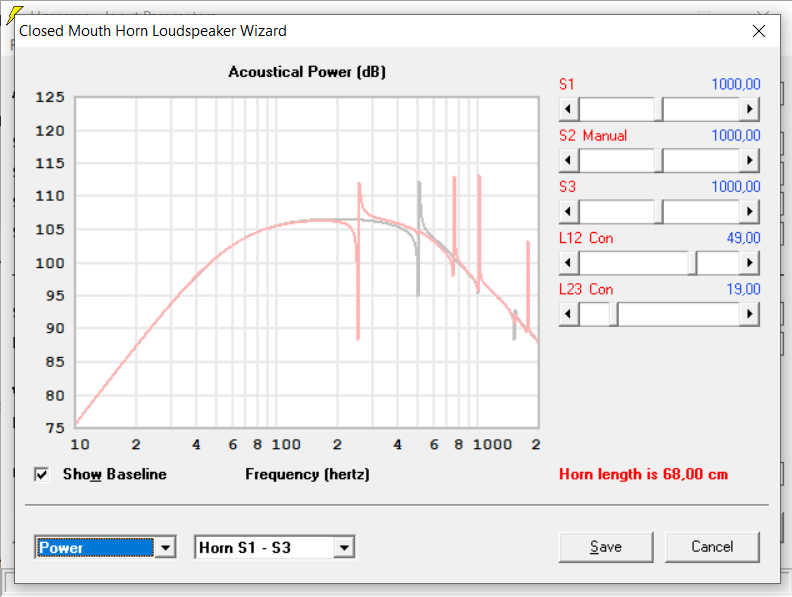Click the S1 slider thumb
The height and width of the screenshot is (597, 792).
(659, 109)
